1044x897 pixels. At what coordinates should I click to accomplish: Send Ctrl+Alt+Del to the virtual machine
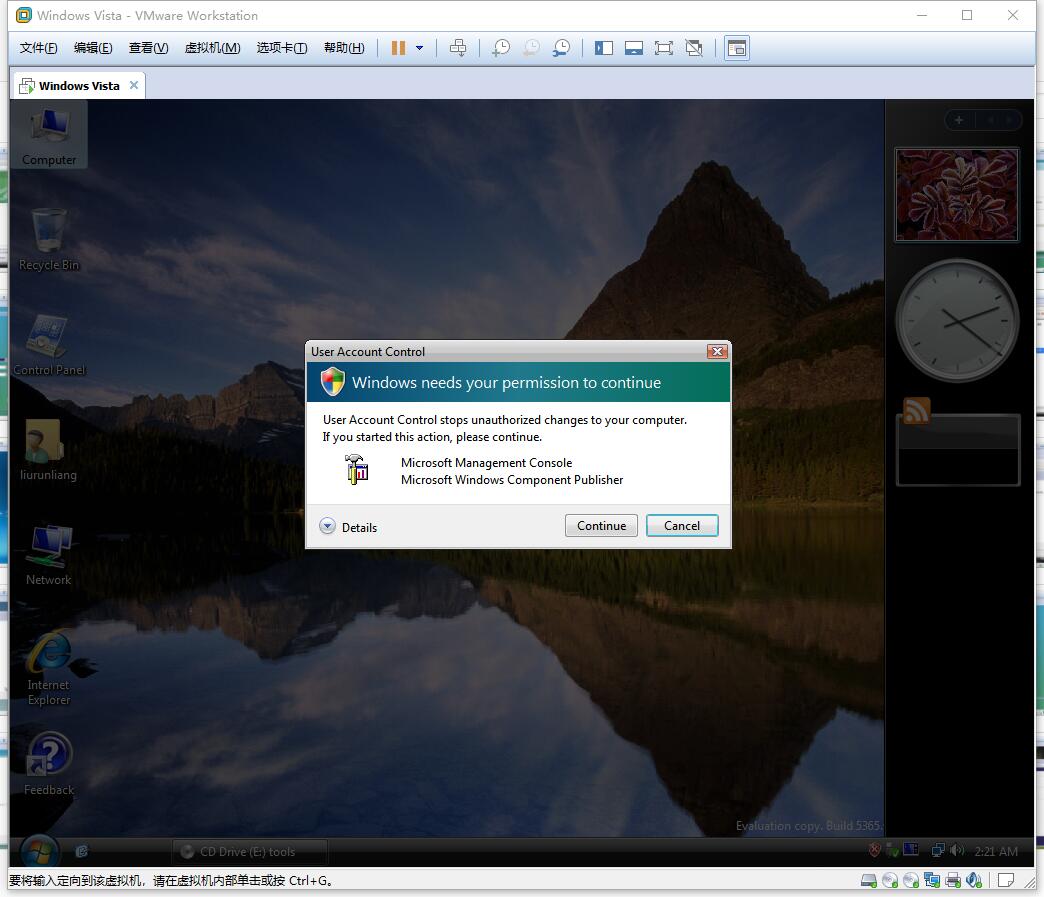pos(458,48)
